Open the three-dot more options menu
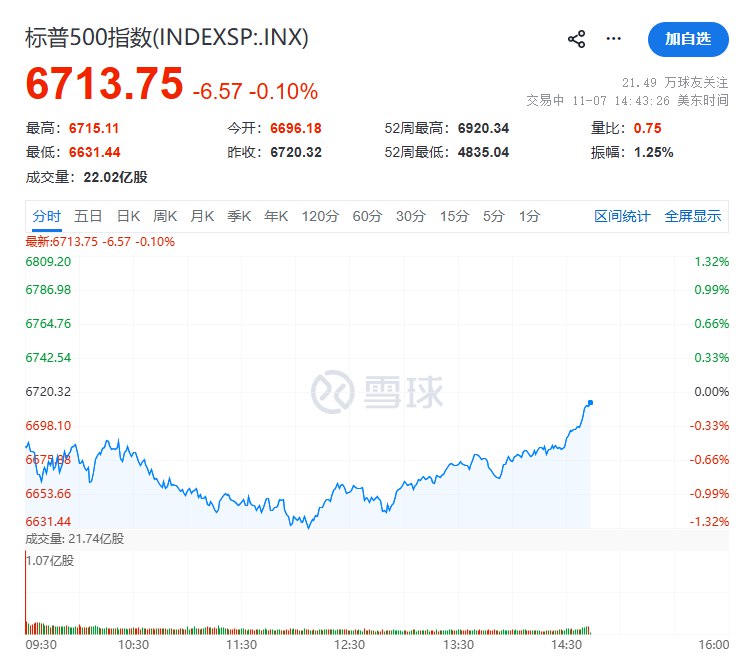The image size is (745, 670). [613, 38]
